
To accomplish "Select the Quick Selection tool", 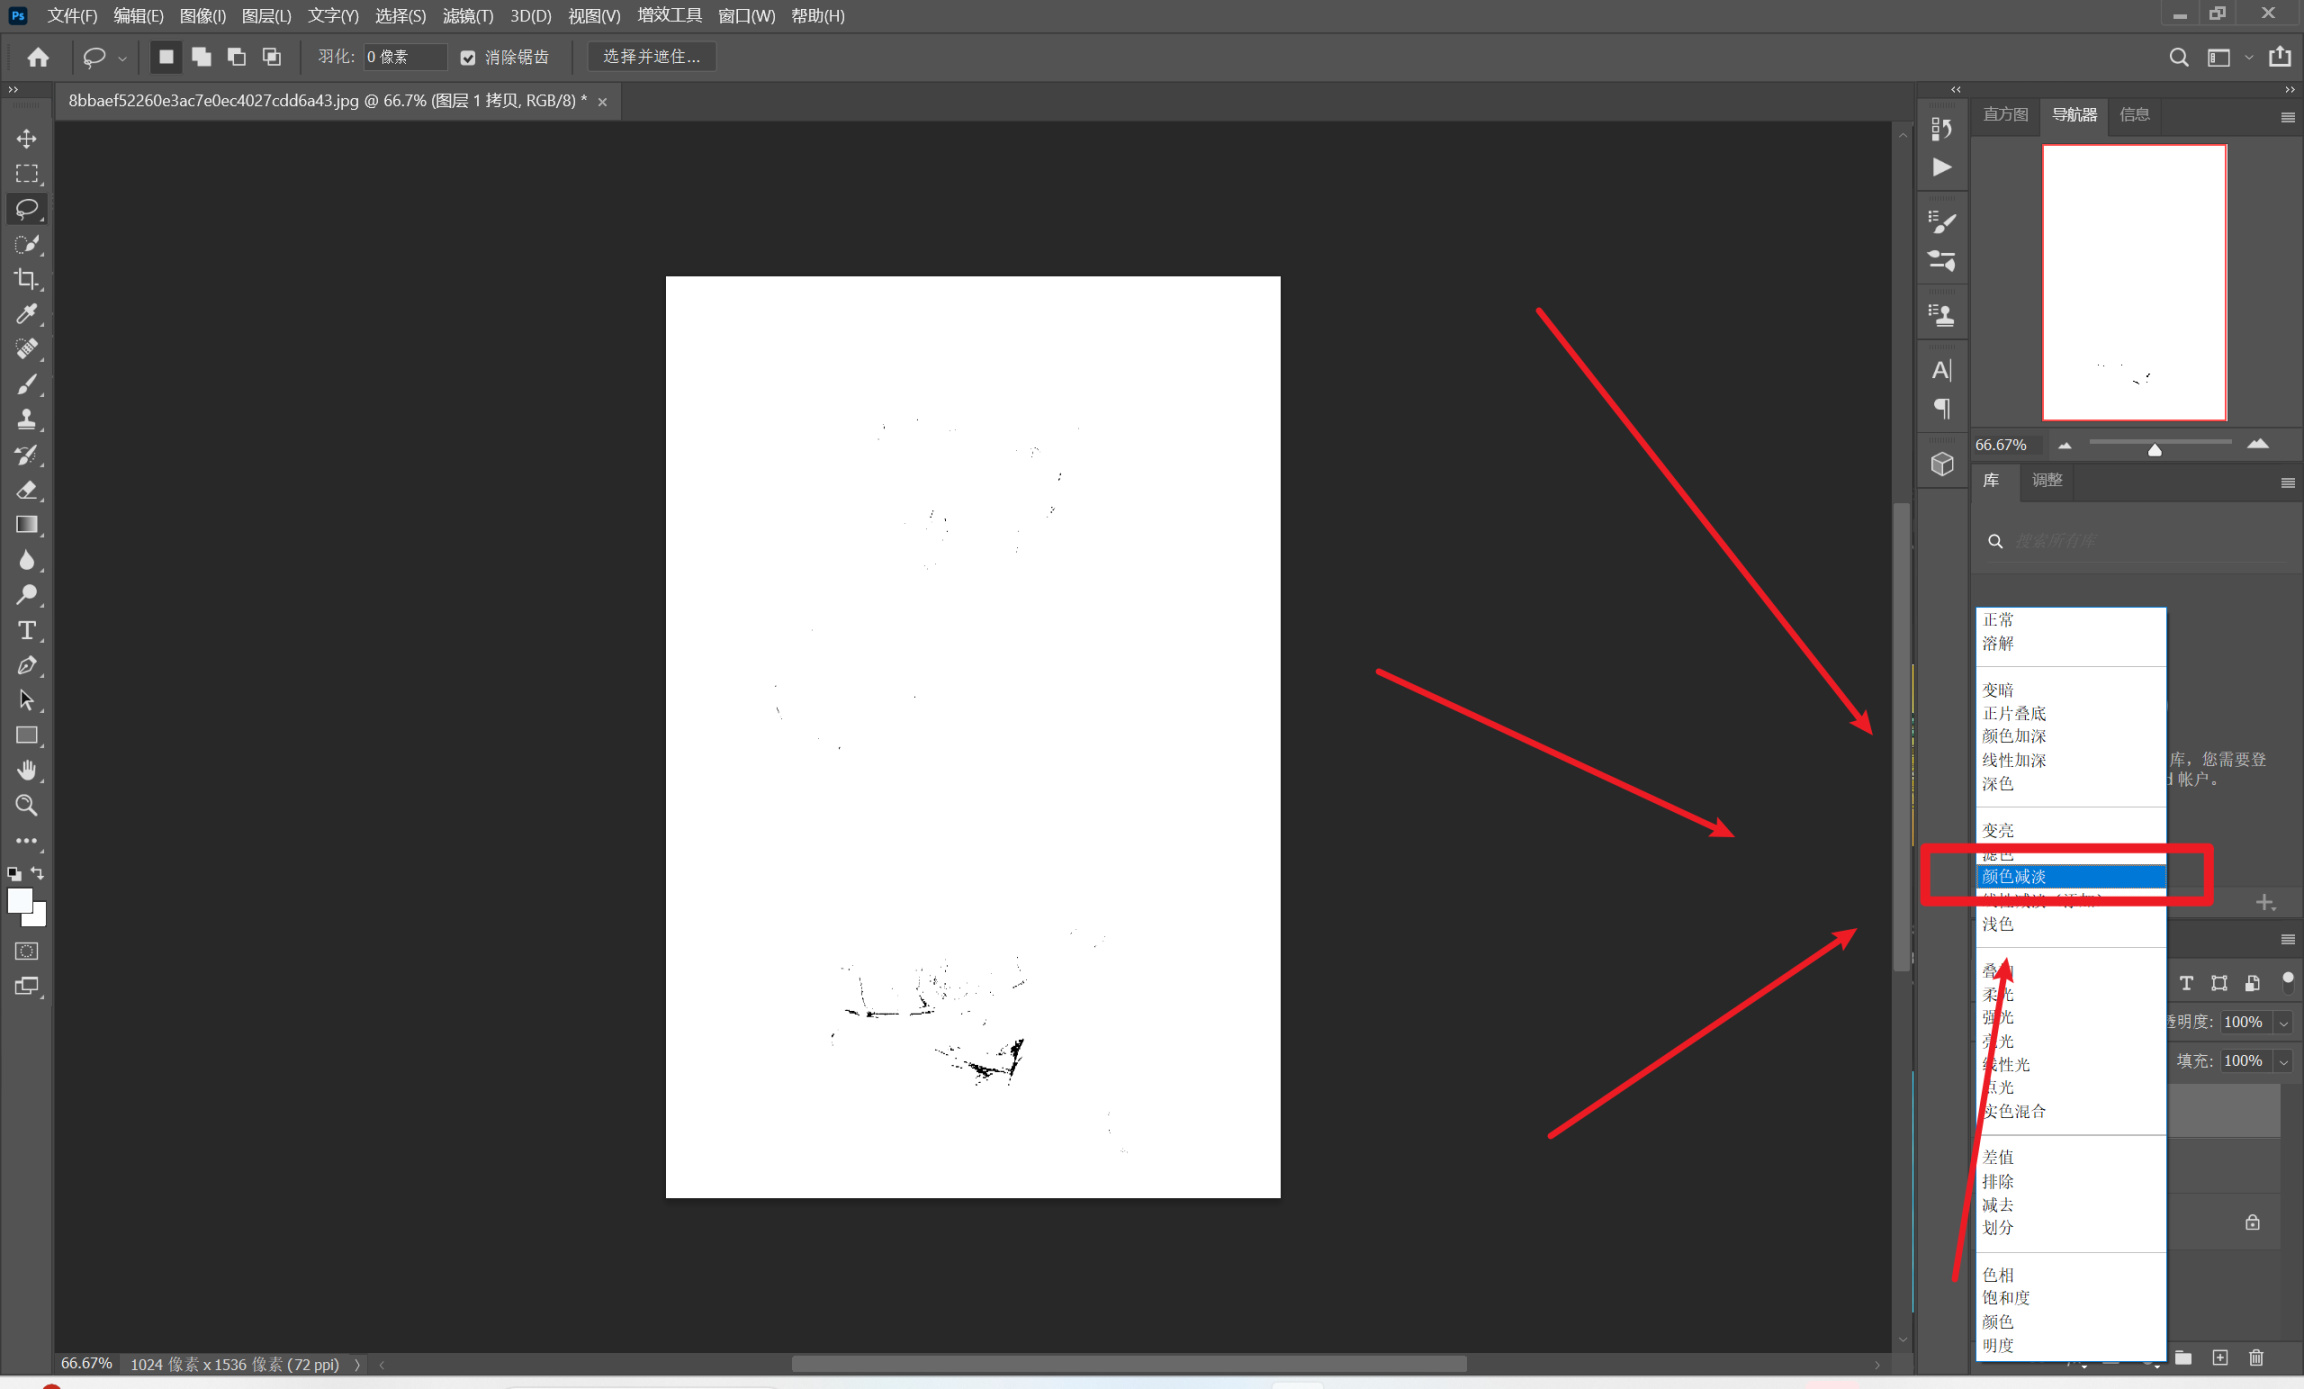I will pyautogui.click(x=27, y=243).
